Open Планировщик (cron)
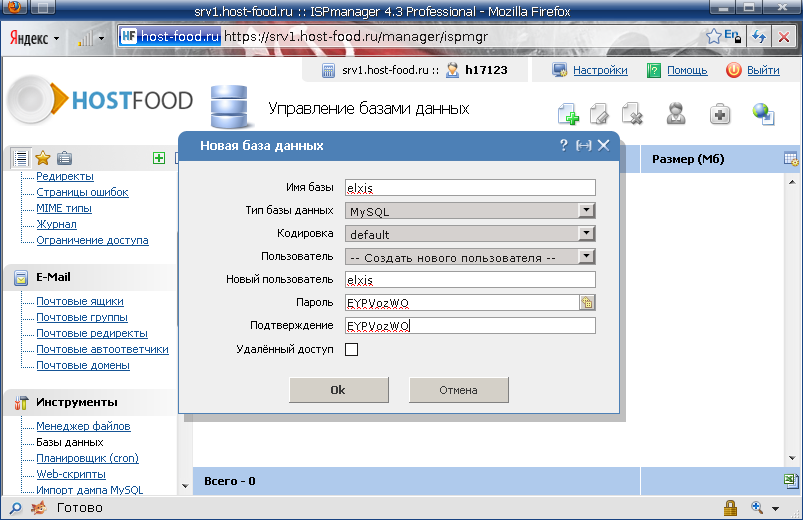Viewport: 803px width, 520px height. point(88,458)
